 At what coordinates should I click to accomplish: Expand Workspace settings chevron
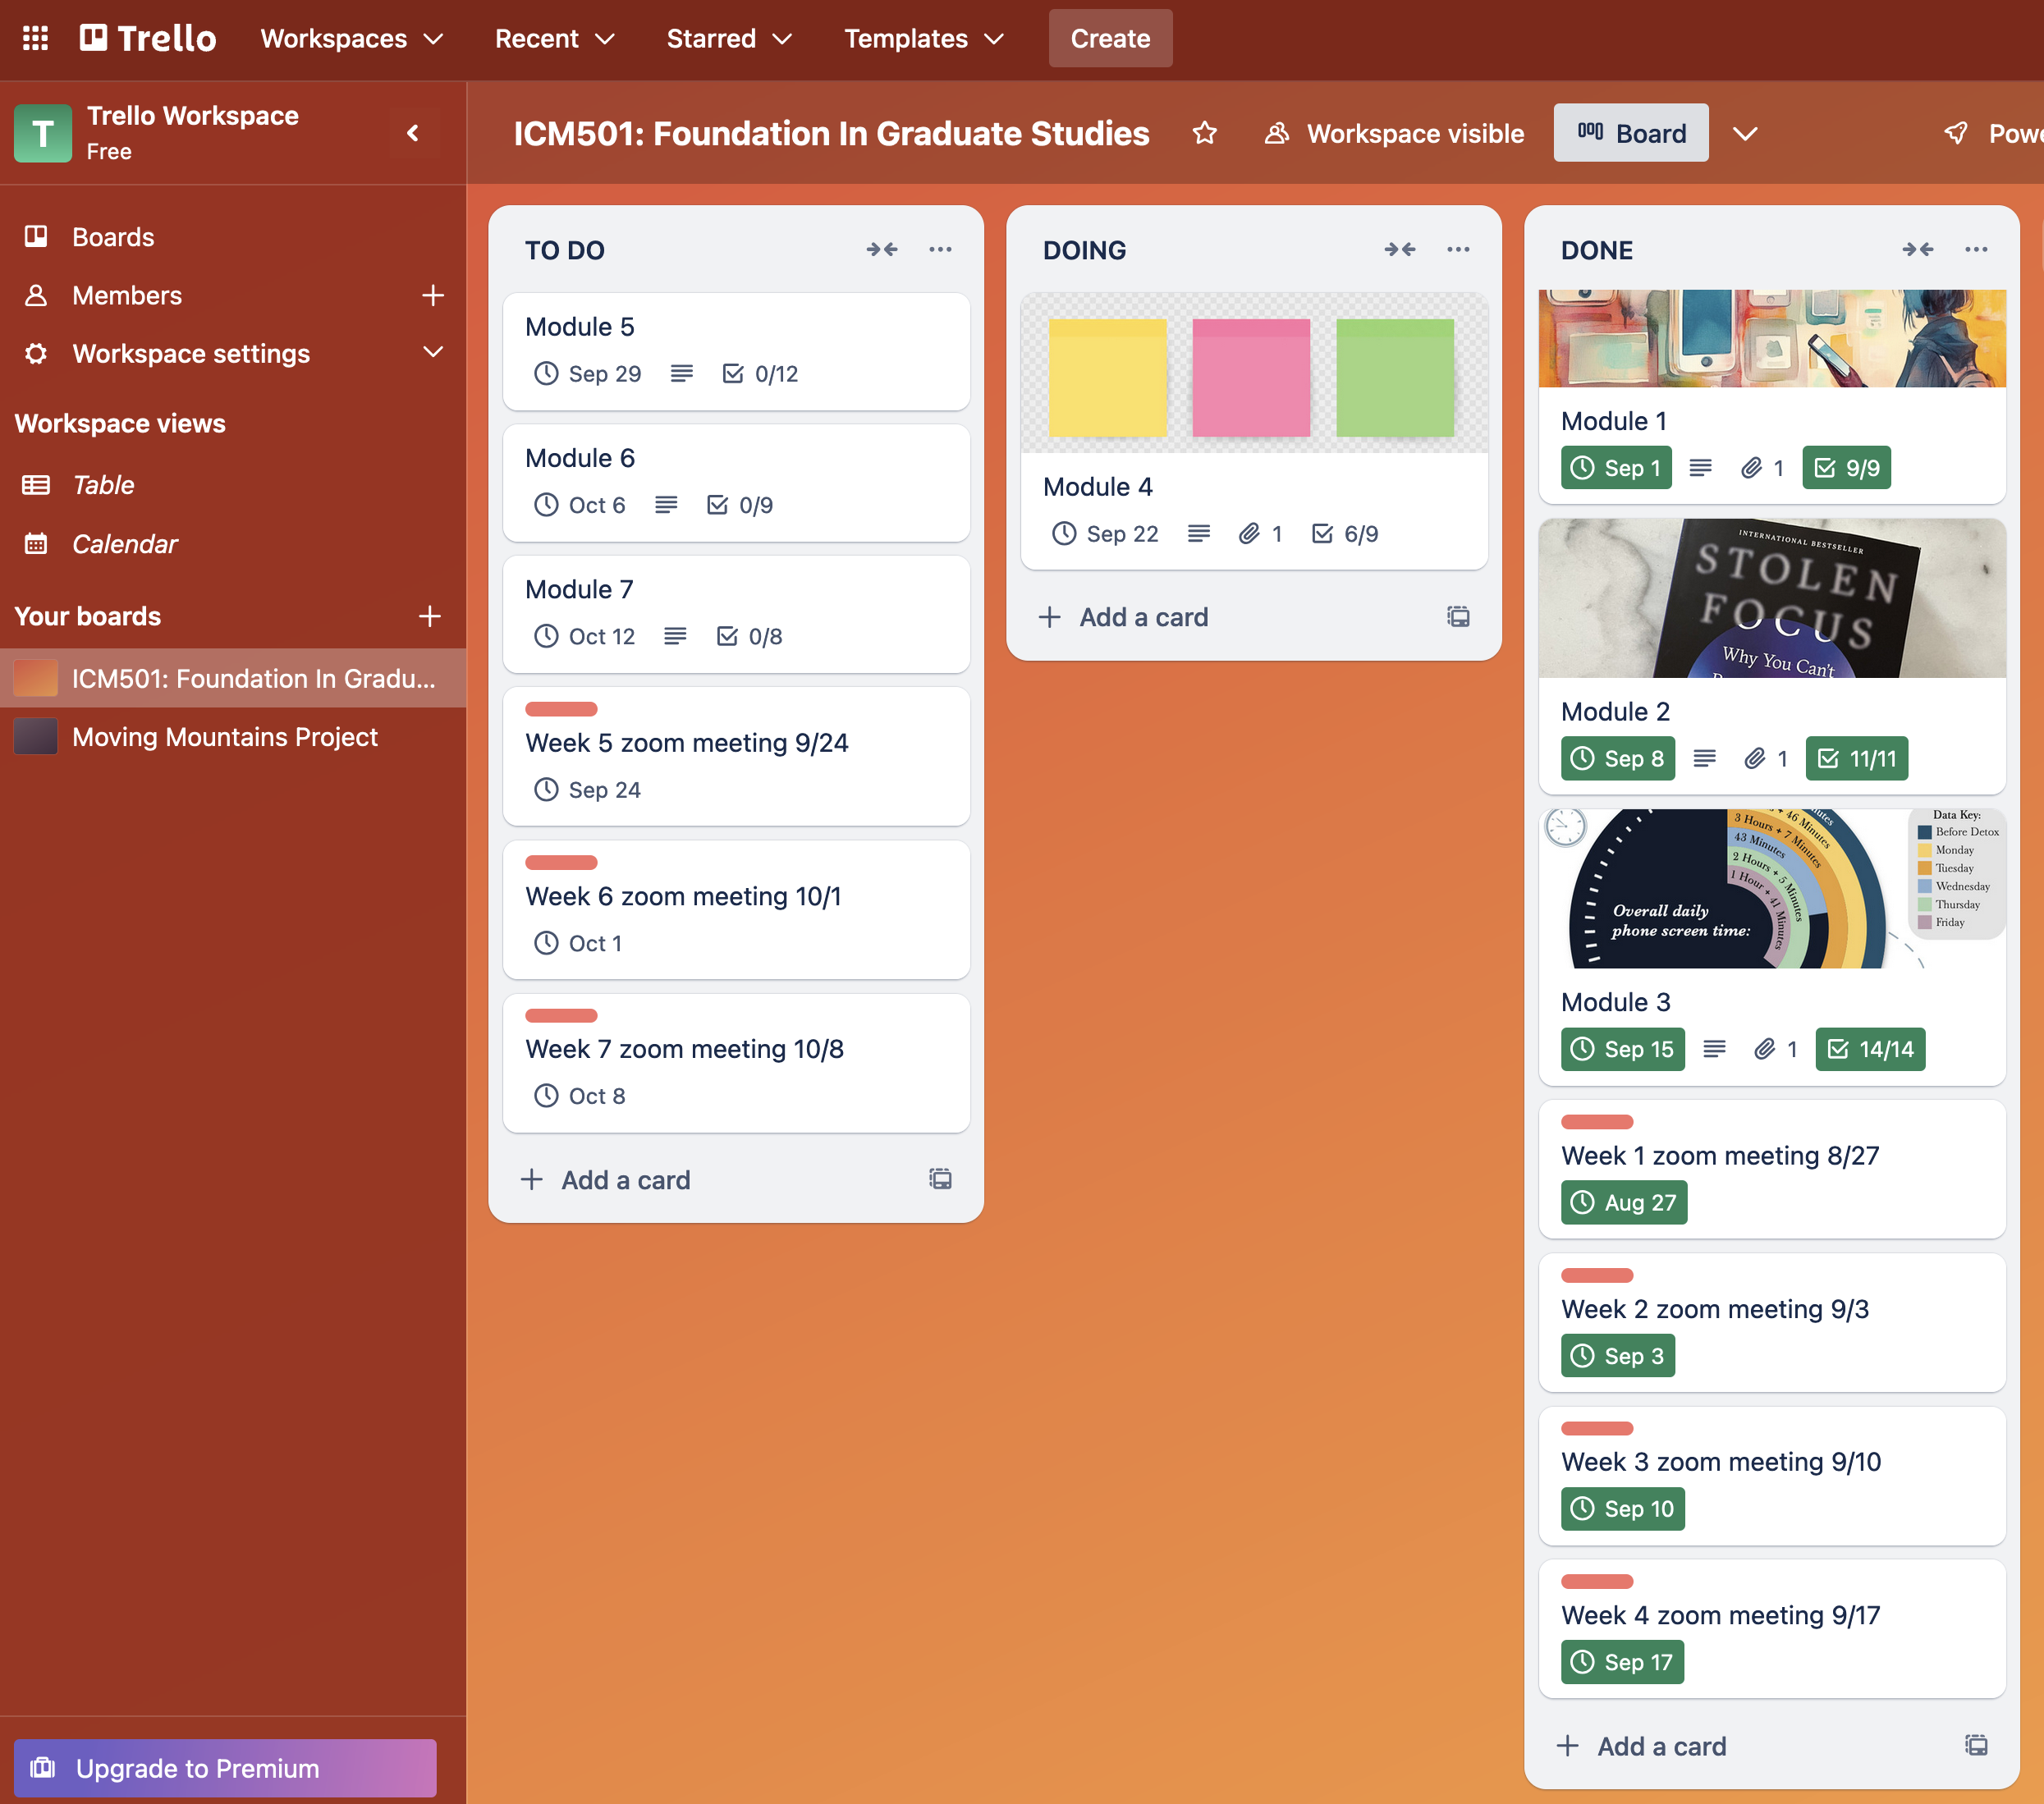(x=432, y=353)
